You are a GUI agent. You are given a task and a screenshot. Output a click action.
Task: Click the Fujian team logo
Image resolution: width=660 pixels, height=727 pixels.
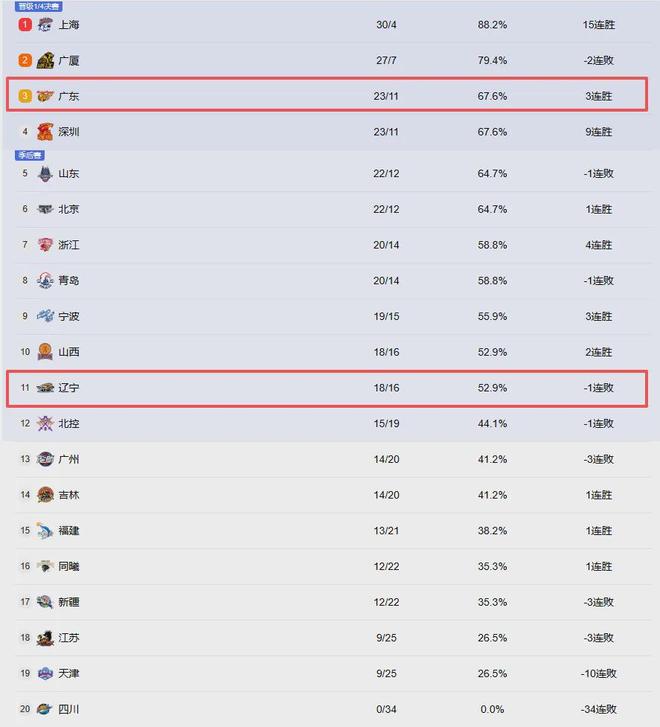(x=45, y=531)
